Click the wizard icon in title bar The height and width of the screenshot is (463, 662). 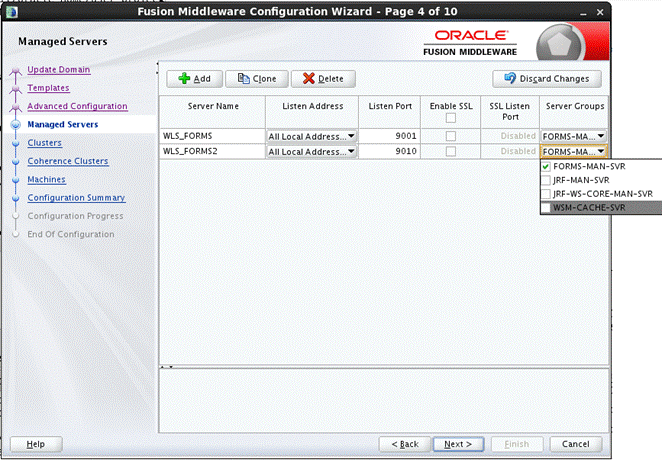tap(12, 12)
